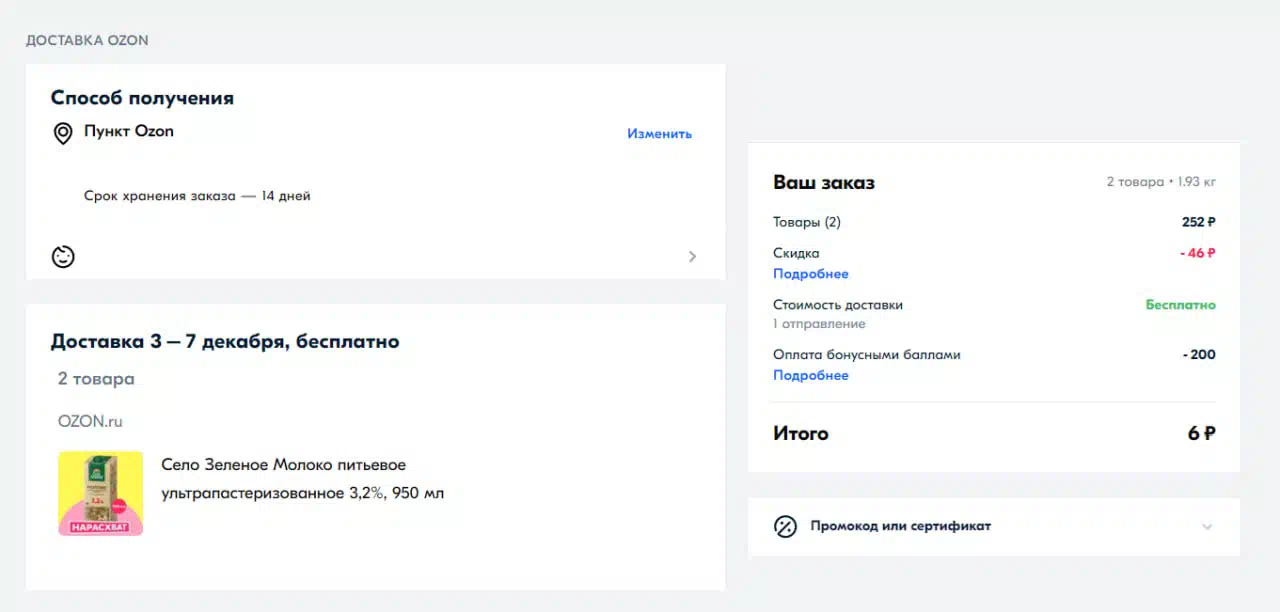Click the Стоимость доставки label
The width and height of the screenshot is (1280, 612).
click(x=838, y=305)
